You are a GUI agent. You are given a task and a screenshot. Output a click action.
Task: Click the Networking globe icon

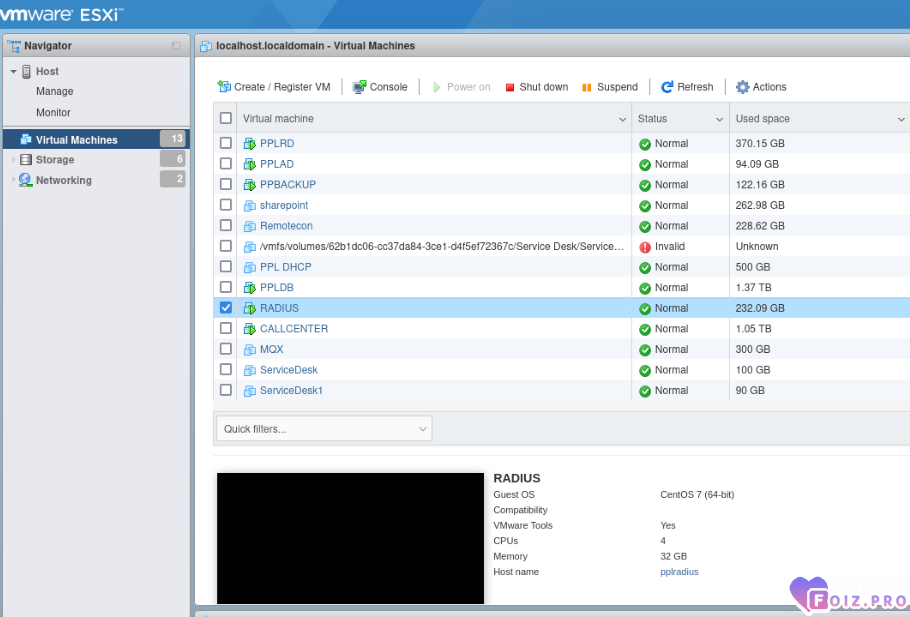[25, 180]
